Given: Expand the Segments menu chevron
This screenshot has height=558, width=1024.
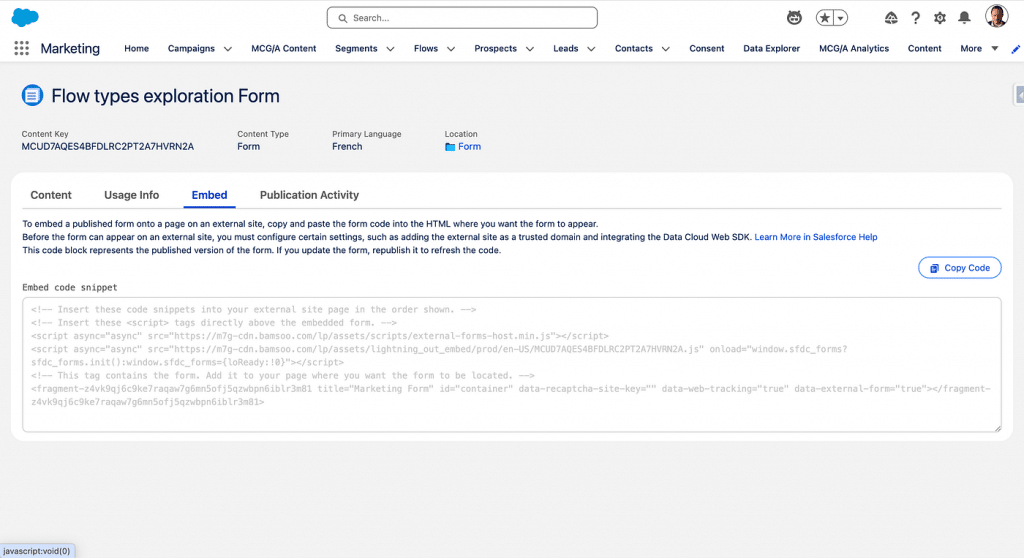Looking at the screenshot, I should (390, 48).
